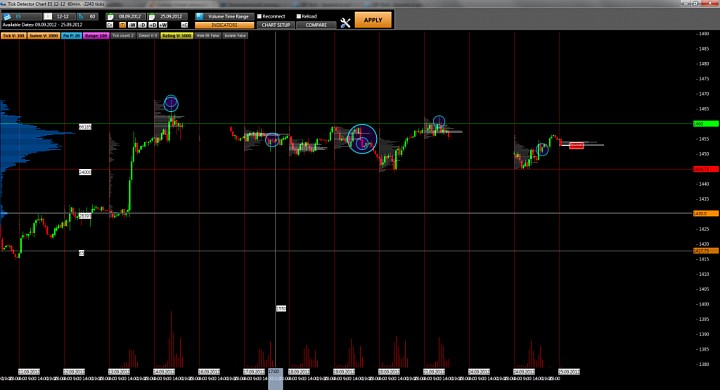Click the start date calendar icon
Image resolution: width=720 pixels, height=390 pixels.
click(x=110, y=17)
